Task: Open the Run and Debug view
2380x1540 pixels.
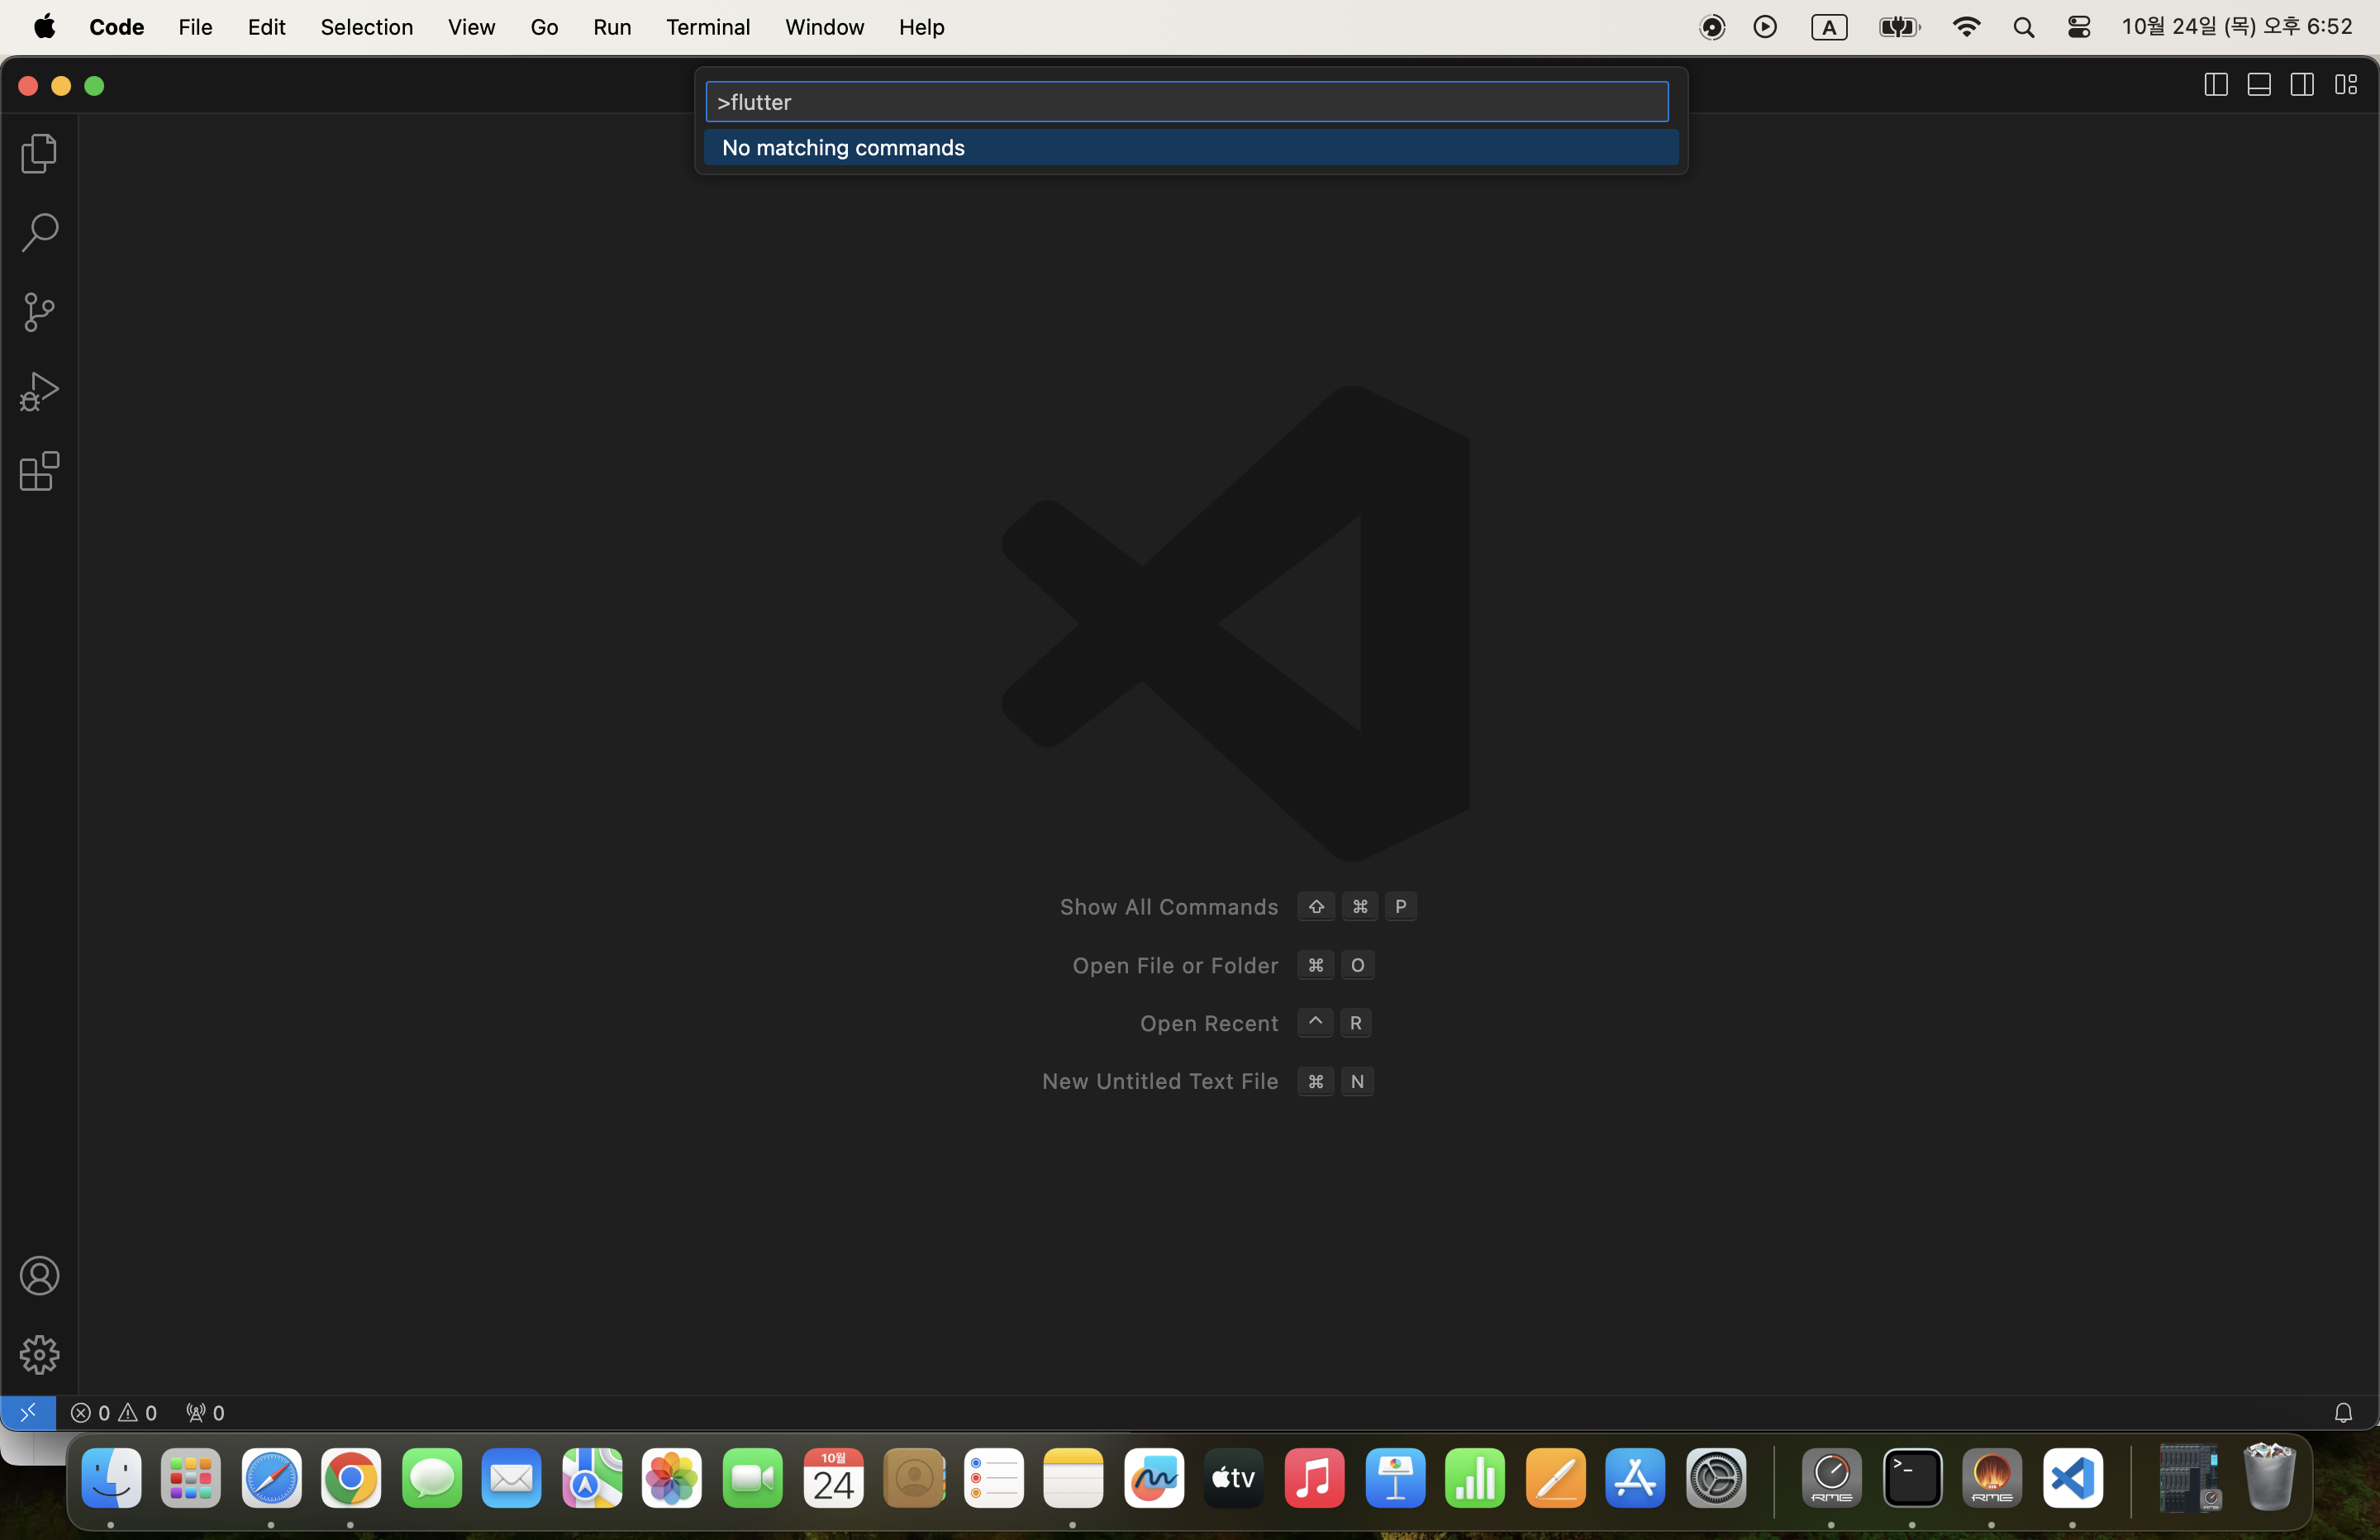Action: point(39,391)
